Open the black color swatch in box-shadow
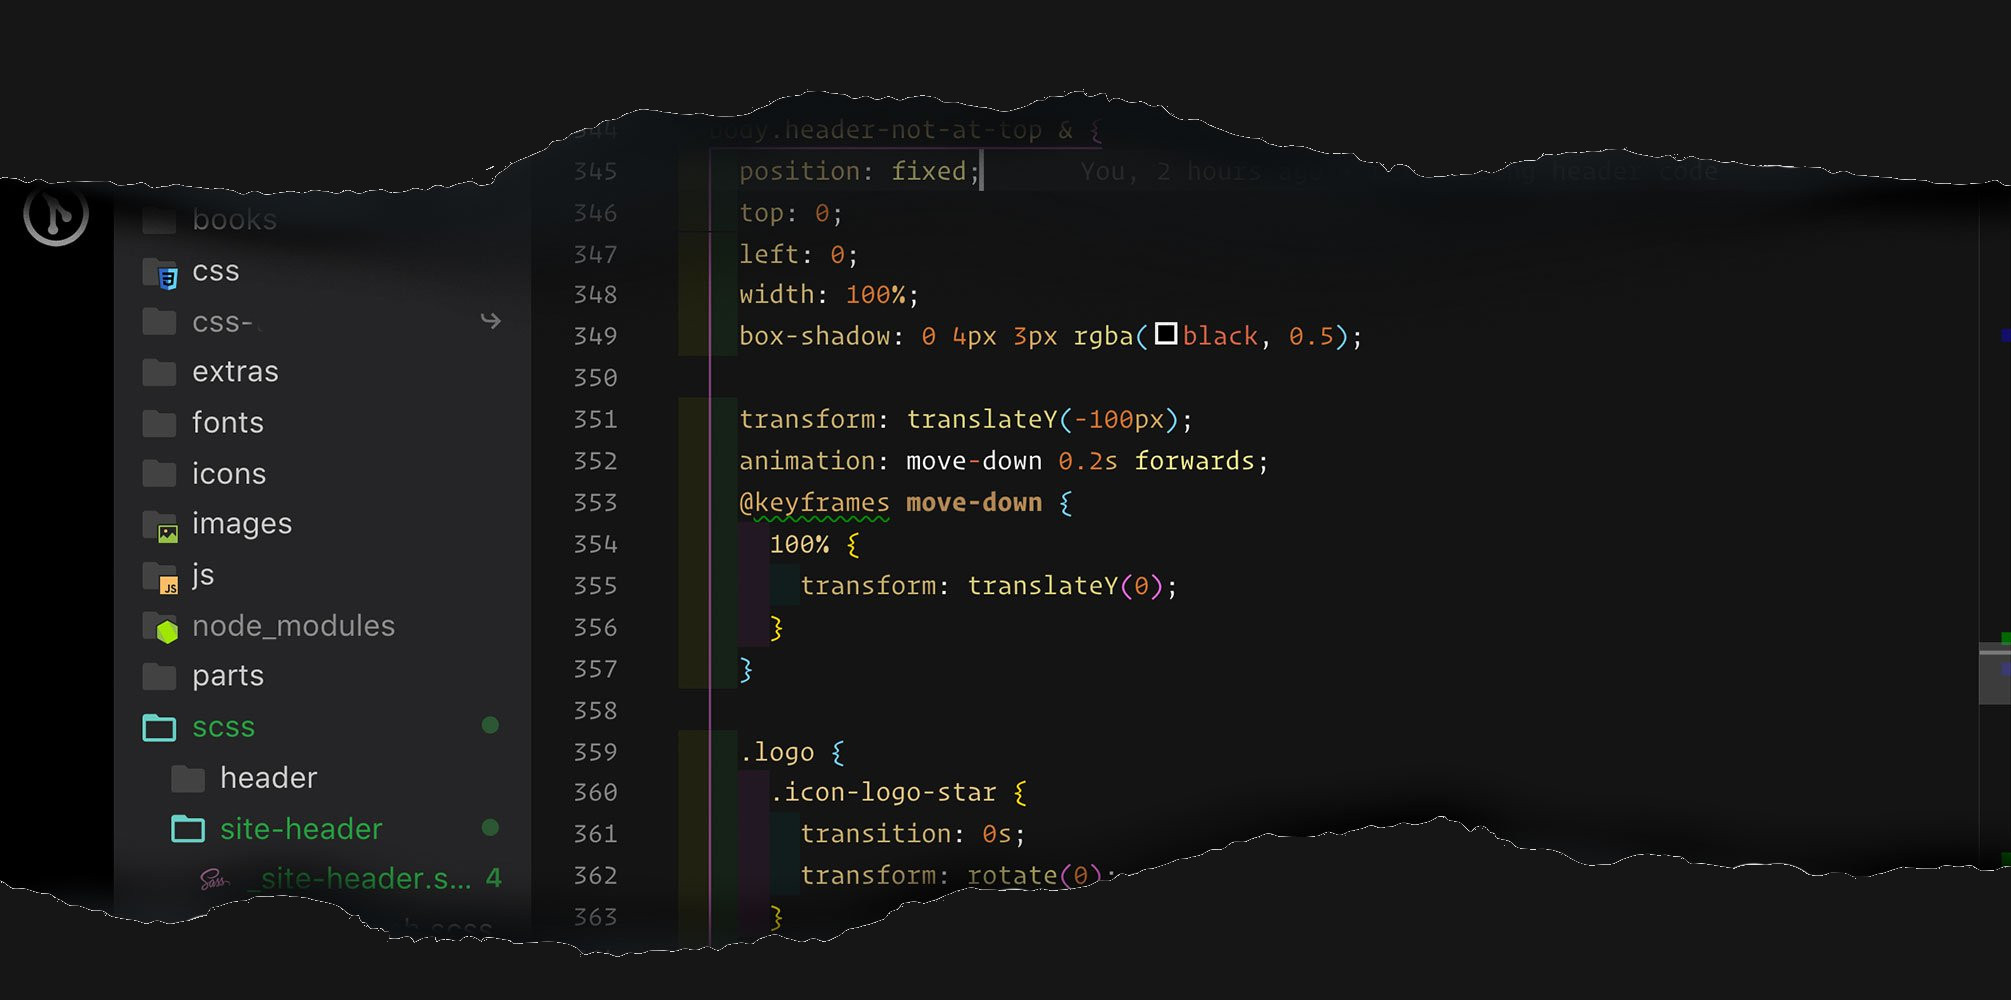This screenshot has width=2011, height=1000. point(1166,334)
